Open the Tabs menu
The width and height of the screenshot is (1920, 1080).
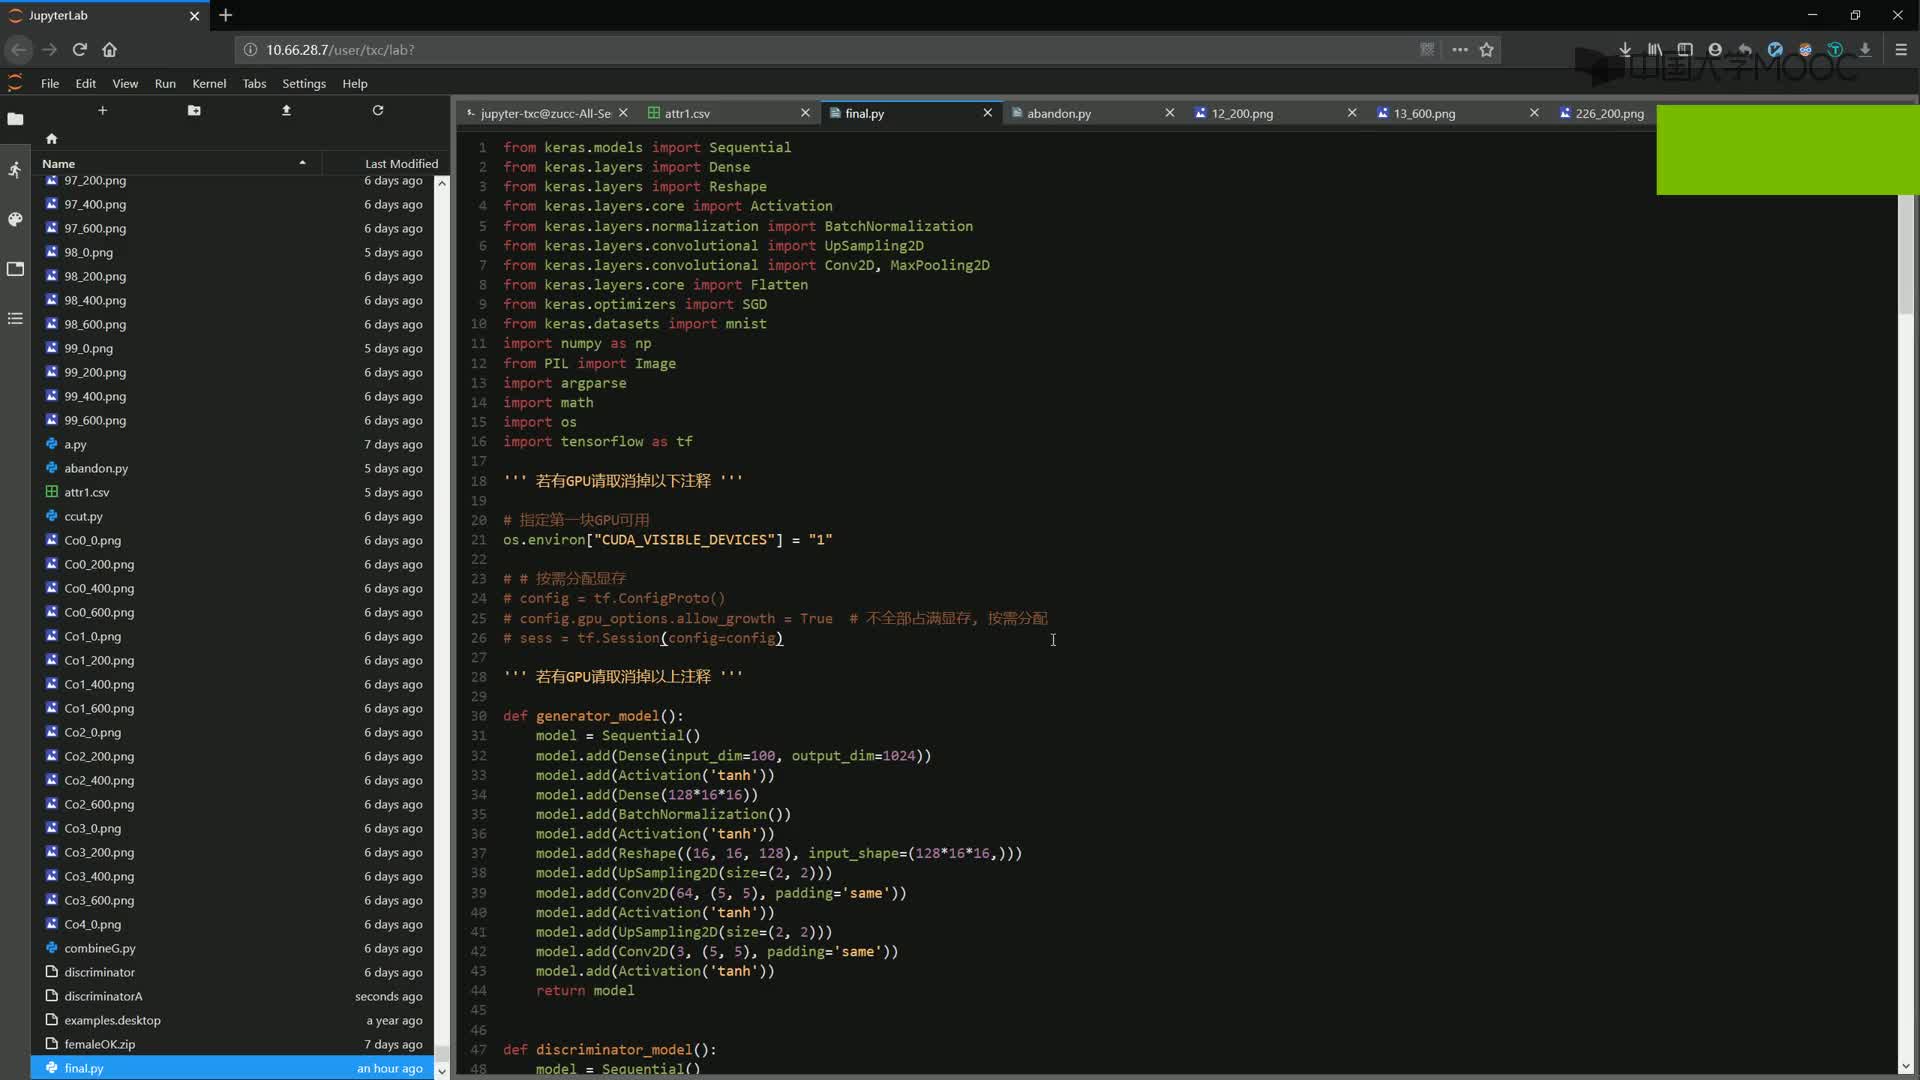tap(254, 84)
